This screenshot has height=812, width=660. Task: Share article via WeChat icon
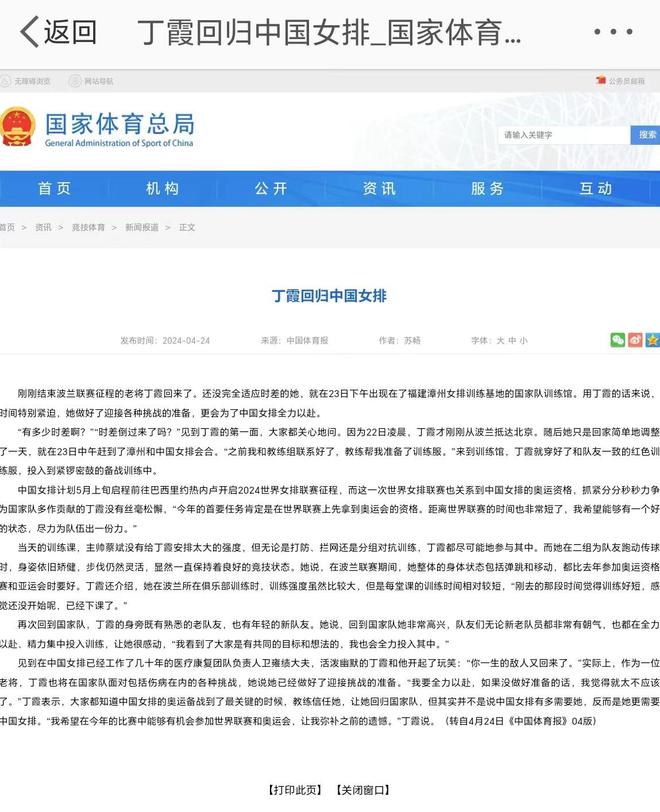[618, 340]
